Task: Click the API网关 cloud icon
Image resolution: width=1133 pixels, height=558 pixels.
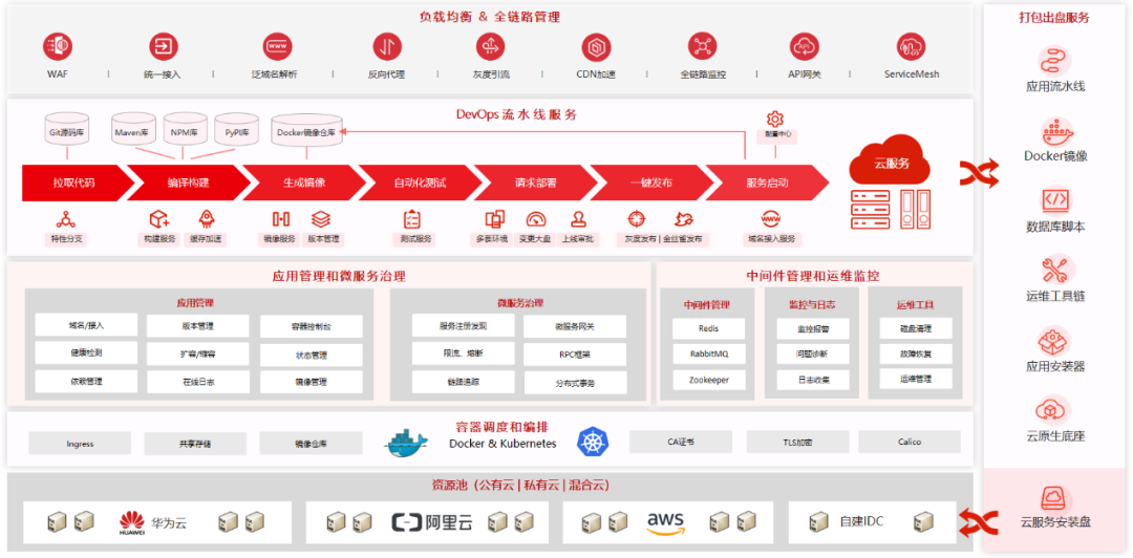Action: [804, 47]
